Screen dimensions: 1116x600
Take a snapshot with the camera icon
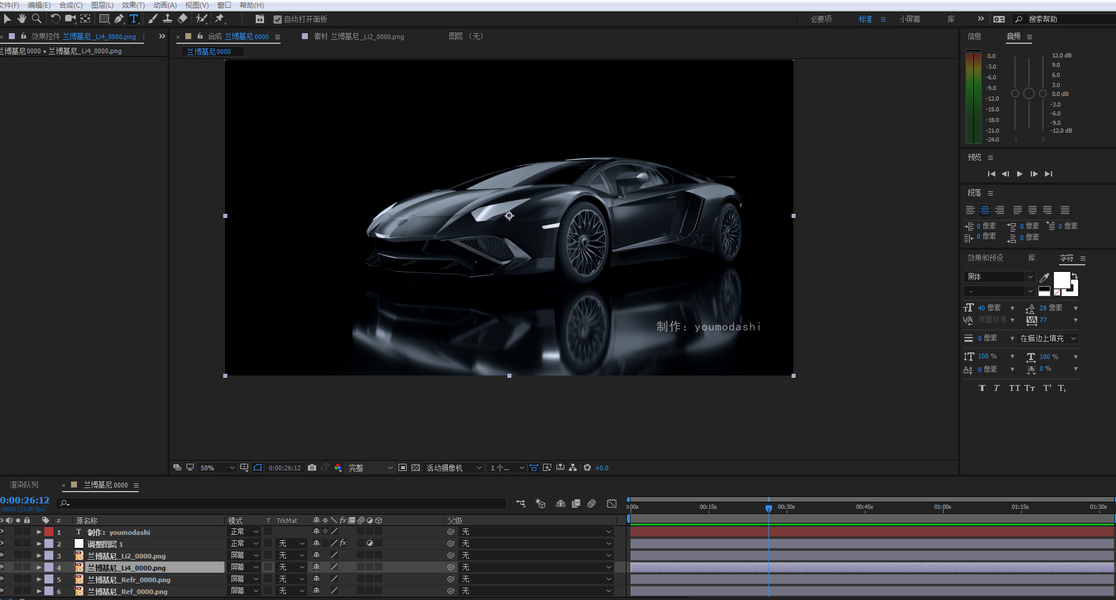pos(312,468)
